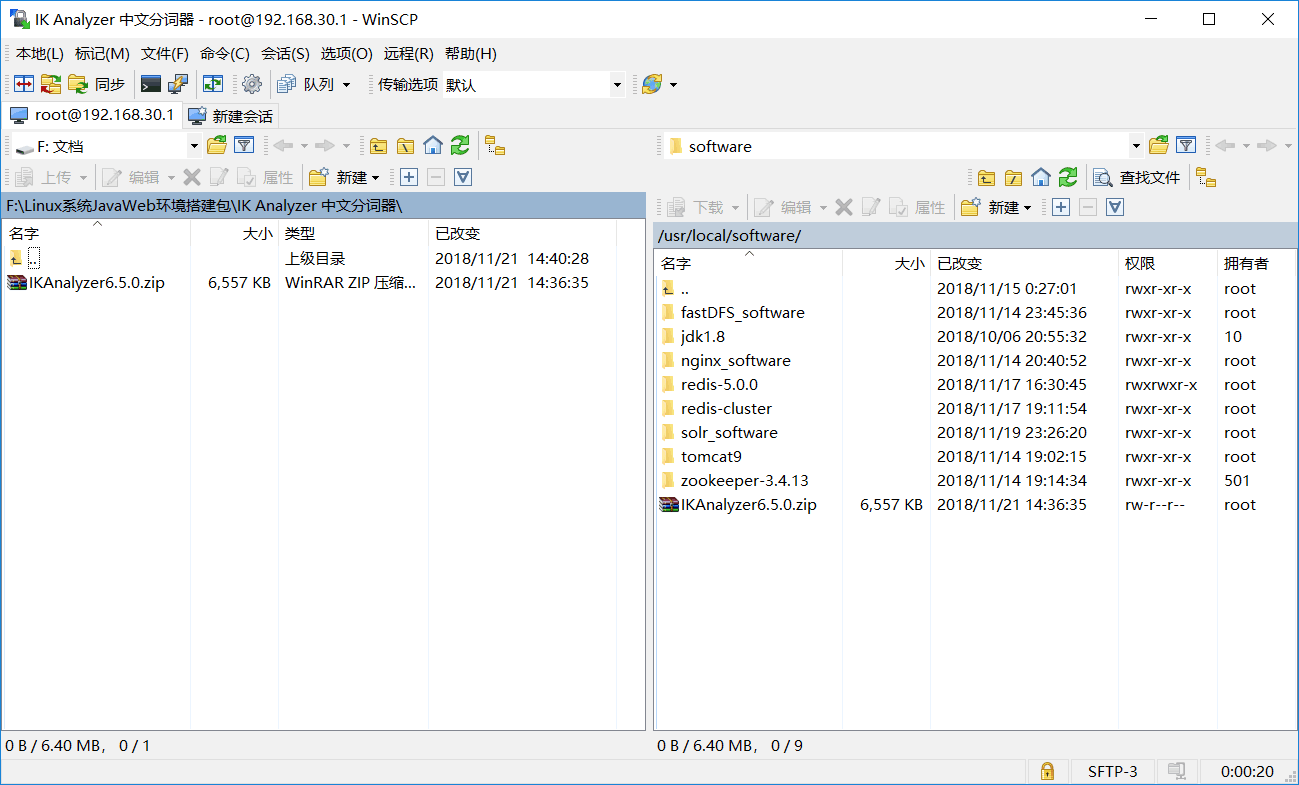Open the 远程(R) menu
Image resolution: width=1299 pixels, height=785 pixels.
[409, 54]
